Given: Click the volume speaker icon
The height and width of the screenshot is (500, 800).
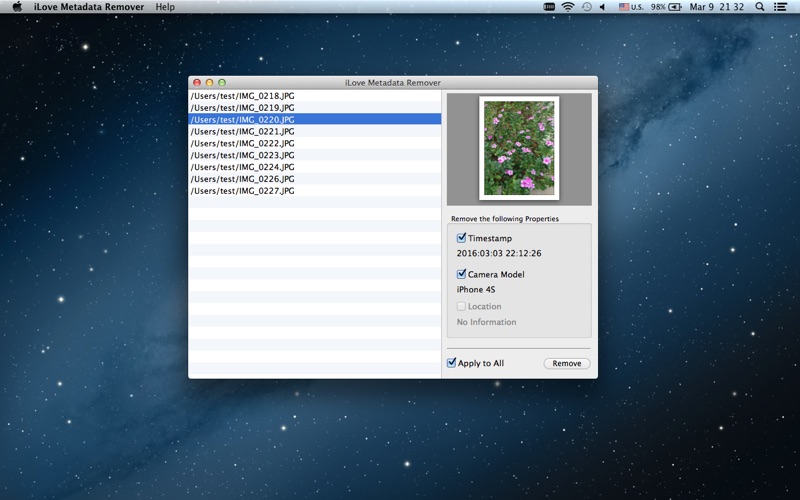Looking at the screenshot, I should (x=603, y=7).
